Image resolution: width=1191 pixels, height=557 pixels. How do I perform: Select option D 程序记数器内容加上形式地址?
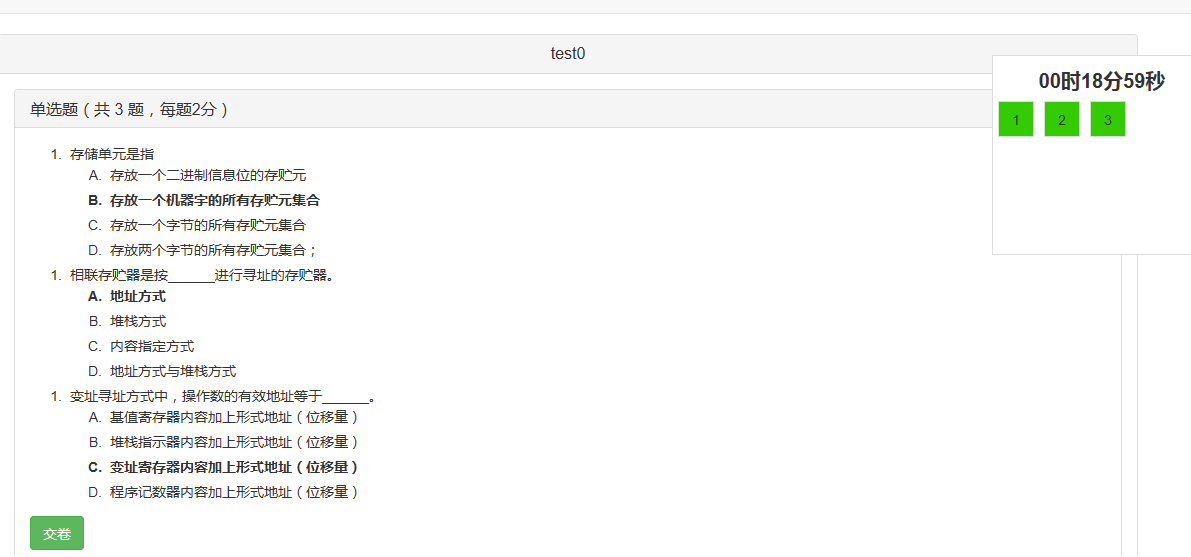[234, 492]
